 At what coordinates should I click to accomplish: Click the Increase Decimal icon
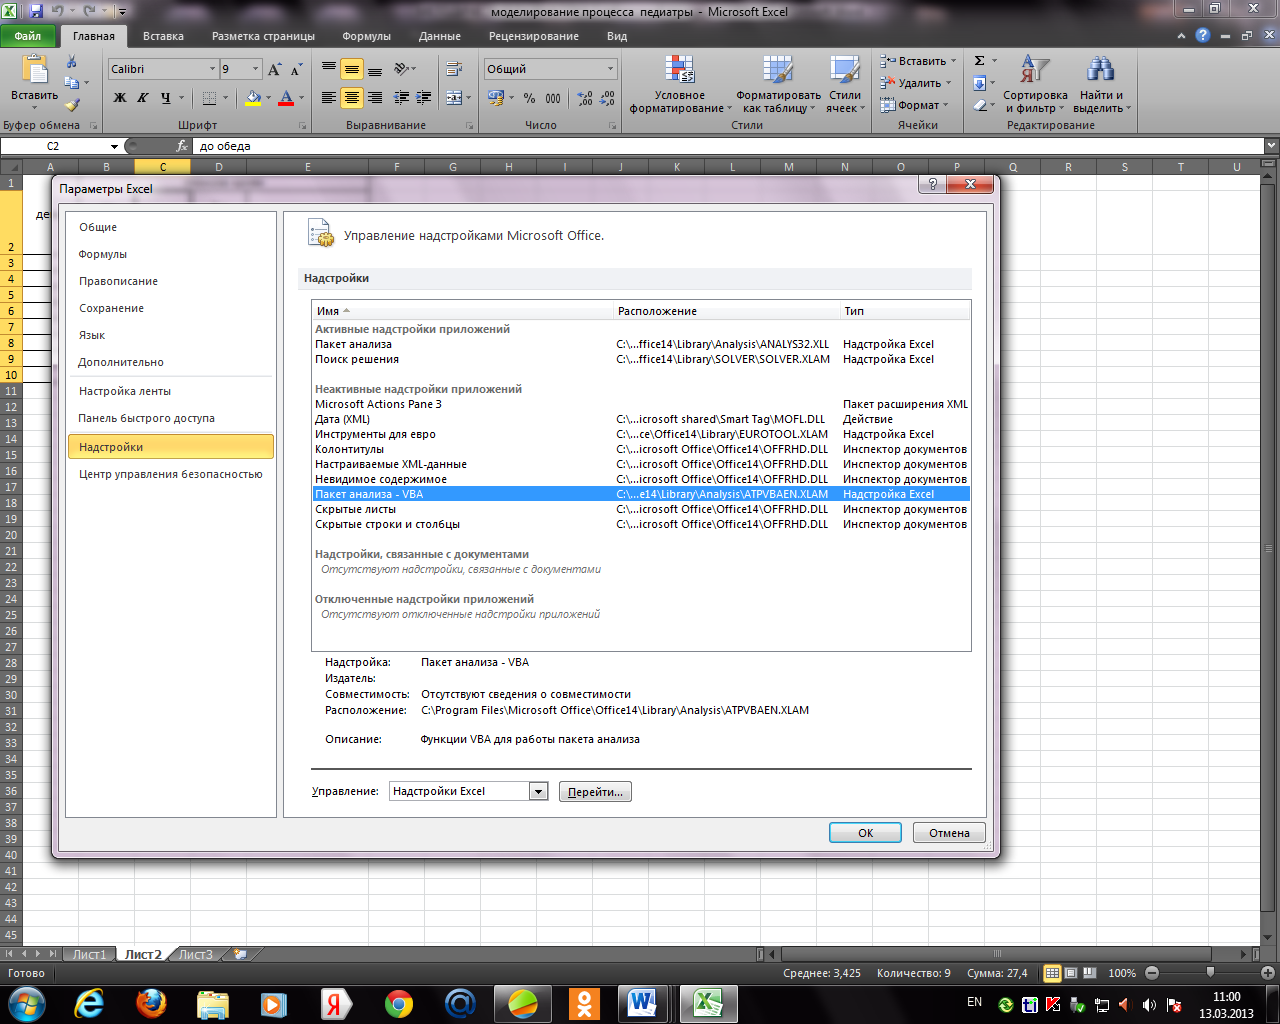pos(585,98)
